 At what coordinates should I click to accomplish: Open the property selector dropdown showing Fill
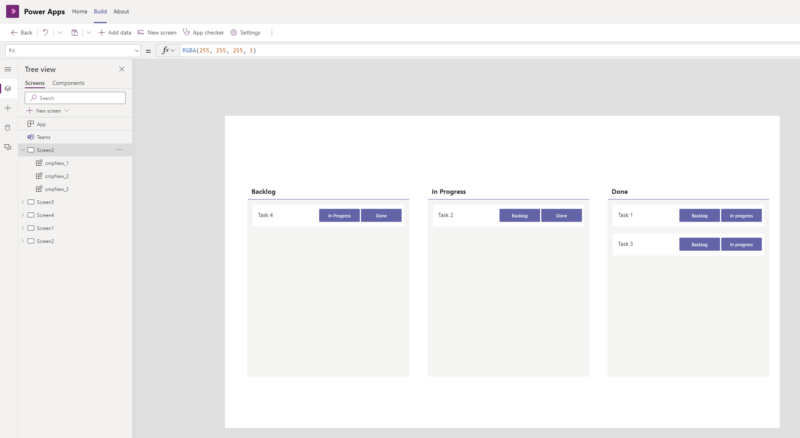pyautogui.click(x=72, y=50)
